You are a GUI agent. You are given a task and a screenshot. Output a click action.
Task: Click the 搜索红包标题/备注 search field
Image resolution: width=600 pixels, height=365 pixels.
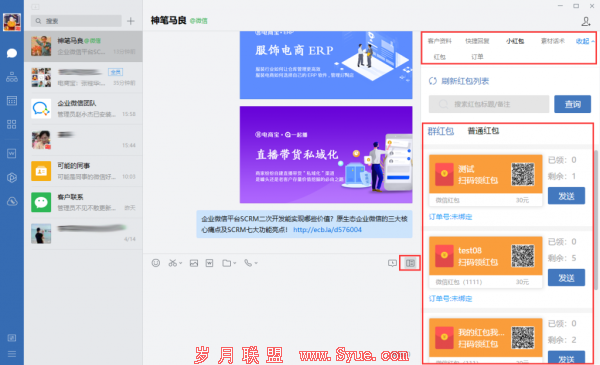pyautogui.click(x=489, y=104)
